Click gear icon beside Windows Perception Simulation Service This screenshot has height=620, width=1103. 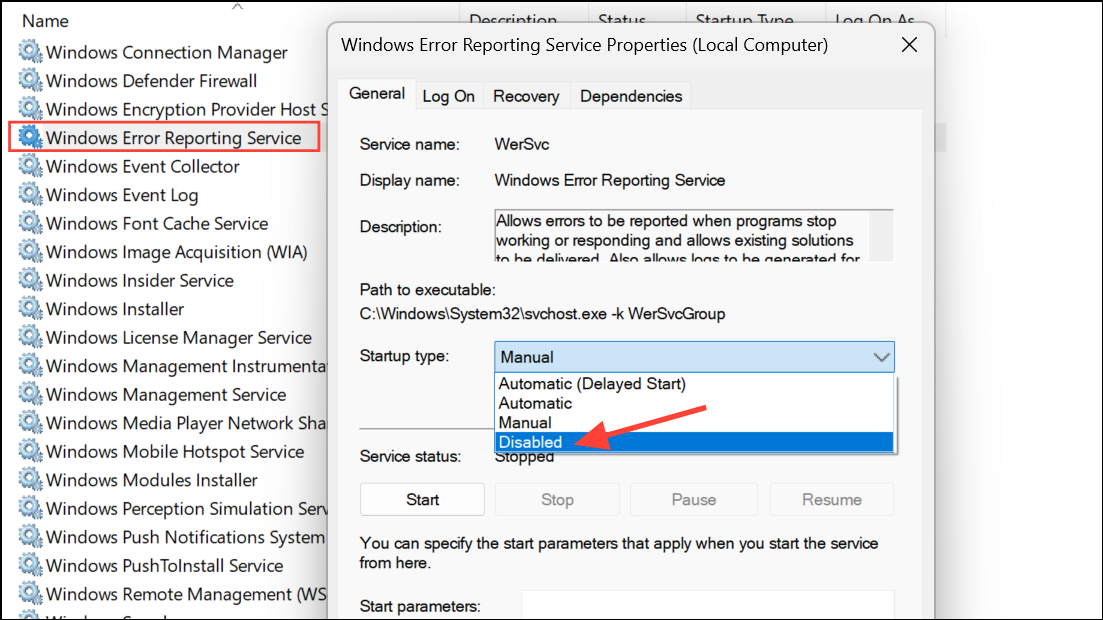click(30, 507)
